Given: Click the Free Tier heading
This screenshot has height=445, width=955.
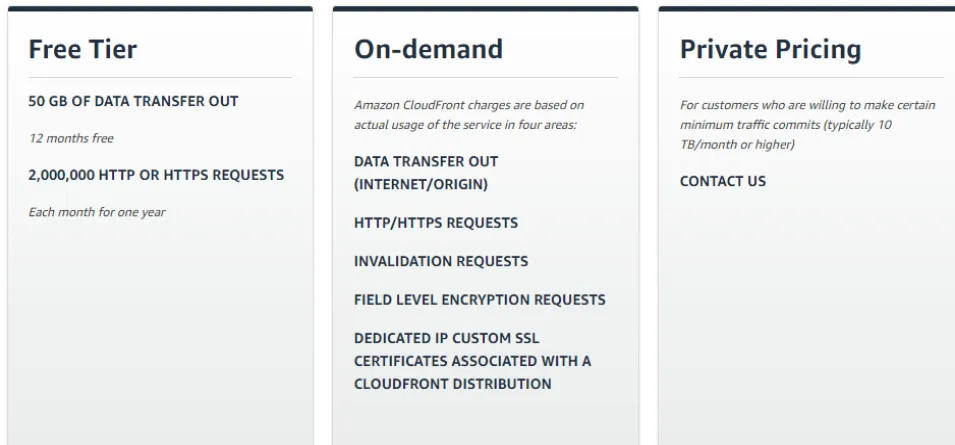Looking at the screenshot, I should pos(83,49).
